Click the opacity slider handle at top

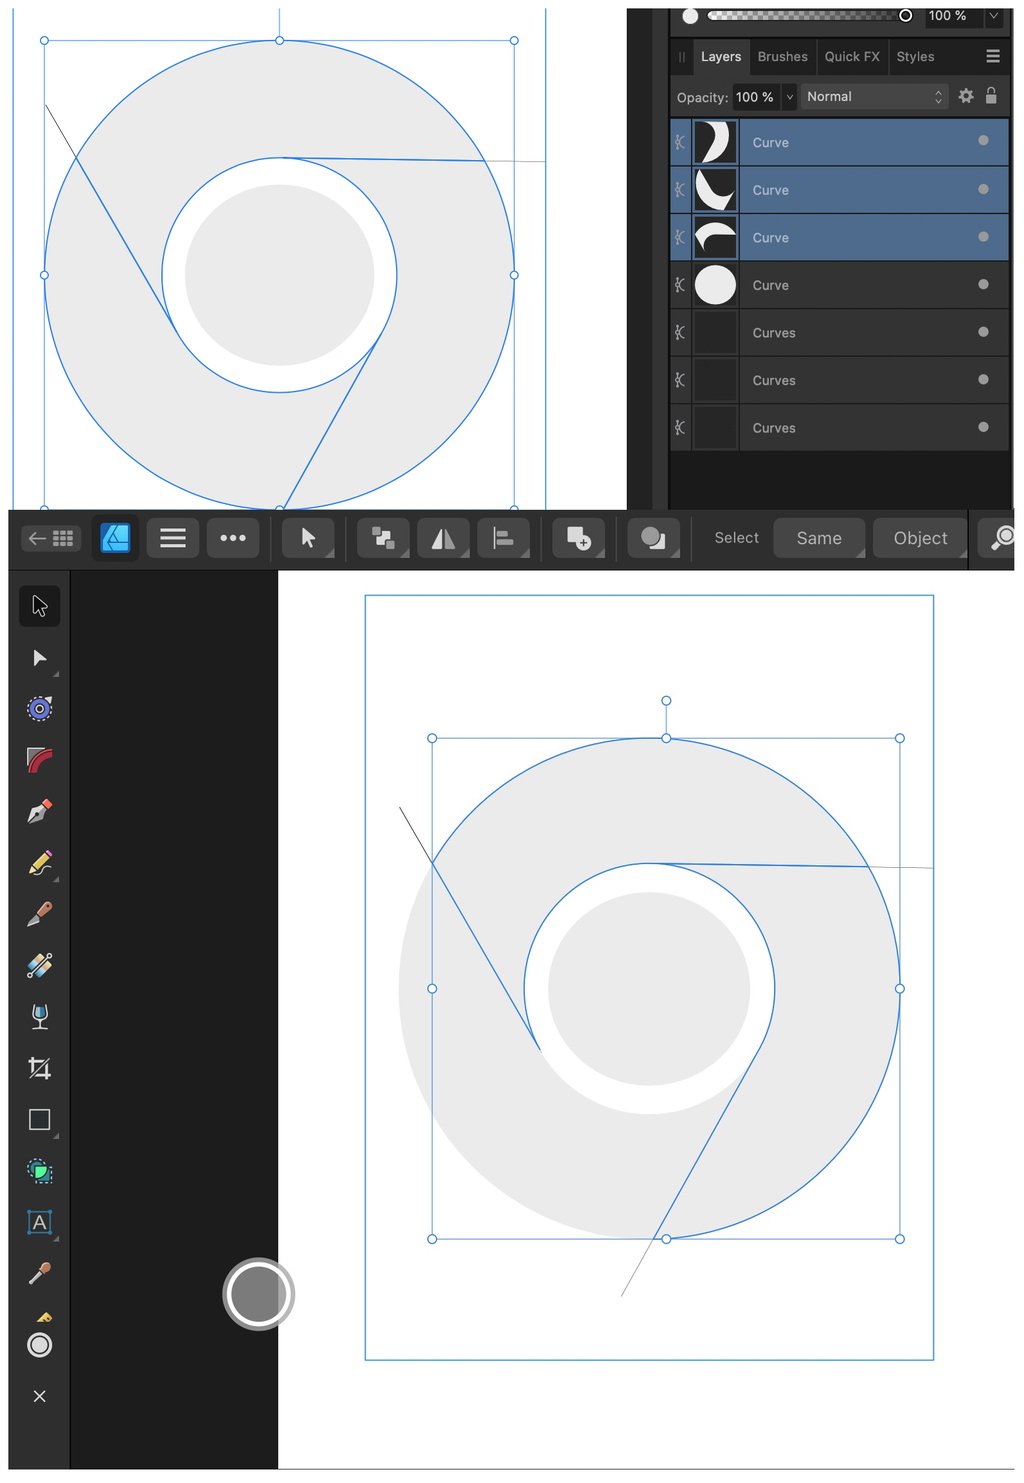[x=905, y=16]
